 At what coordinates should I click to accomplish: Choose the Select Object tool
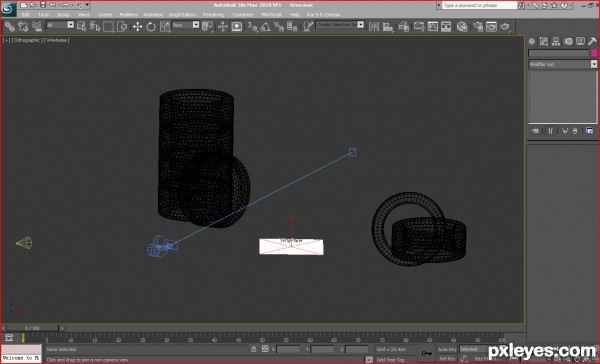81,26
